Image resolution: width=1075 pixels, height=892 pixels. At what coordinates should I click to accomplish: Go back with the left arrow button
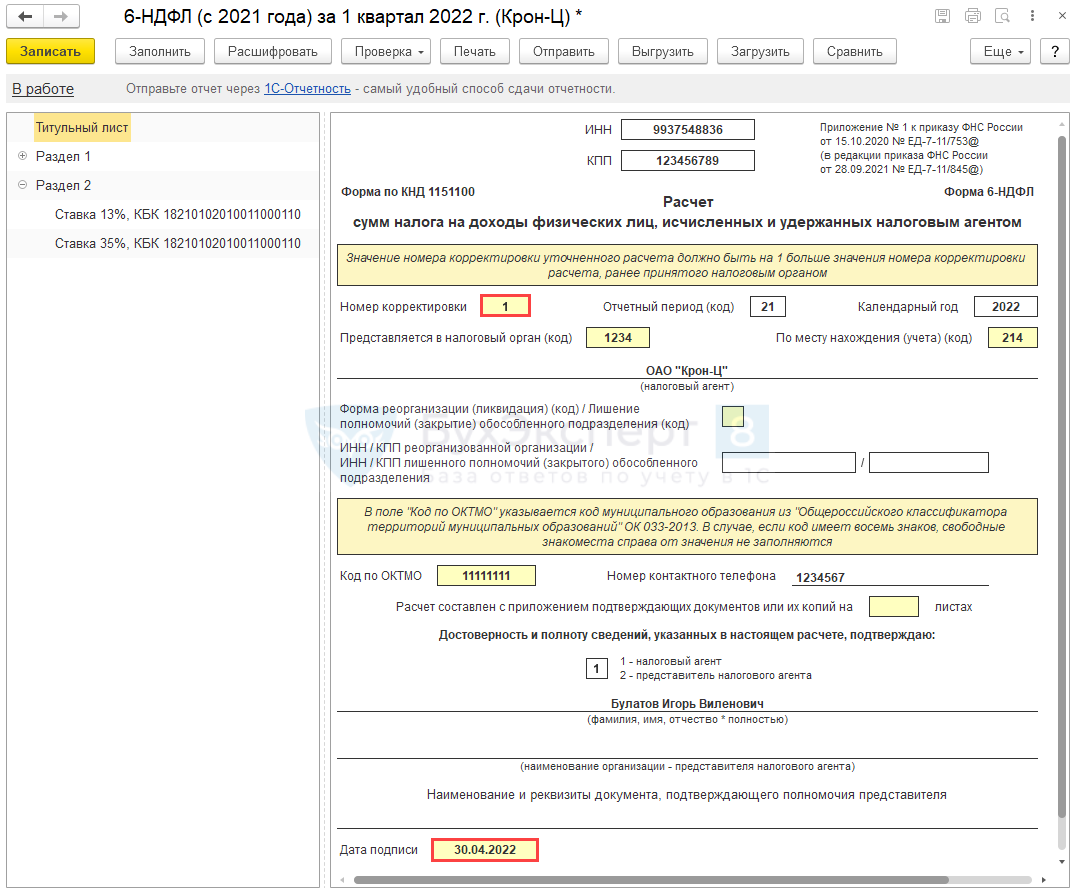pos(25,16)
